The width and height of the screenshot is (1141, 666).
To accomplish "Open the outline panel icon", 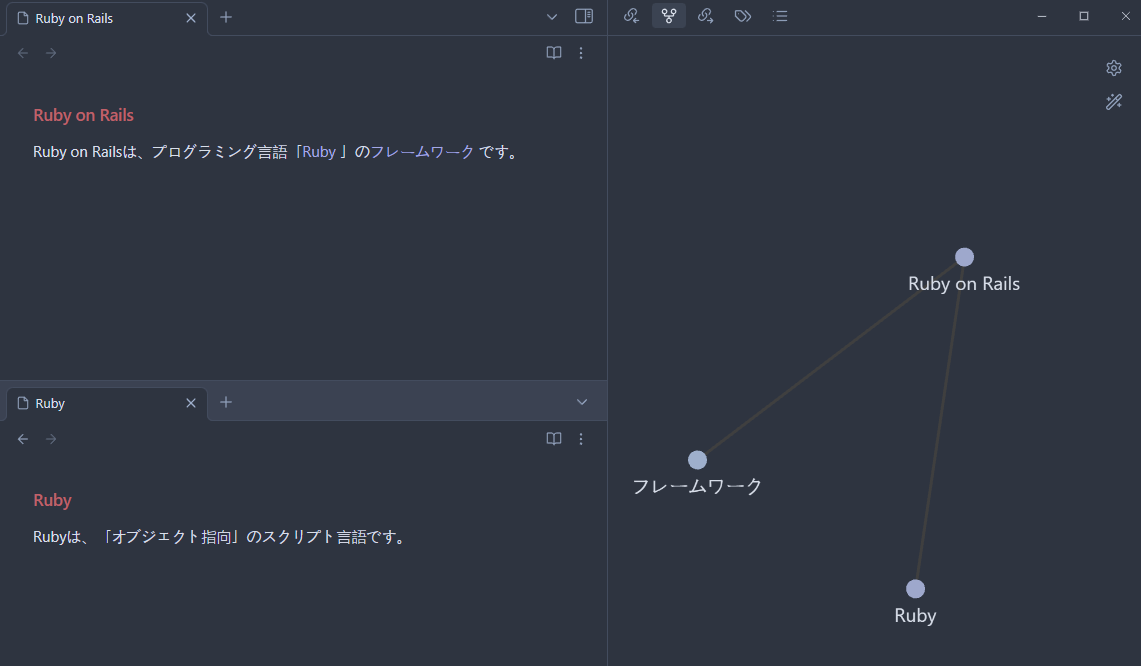I will [x=780, y=16].
